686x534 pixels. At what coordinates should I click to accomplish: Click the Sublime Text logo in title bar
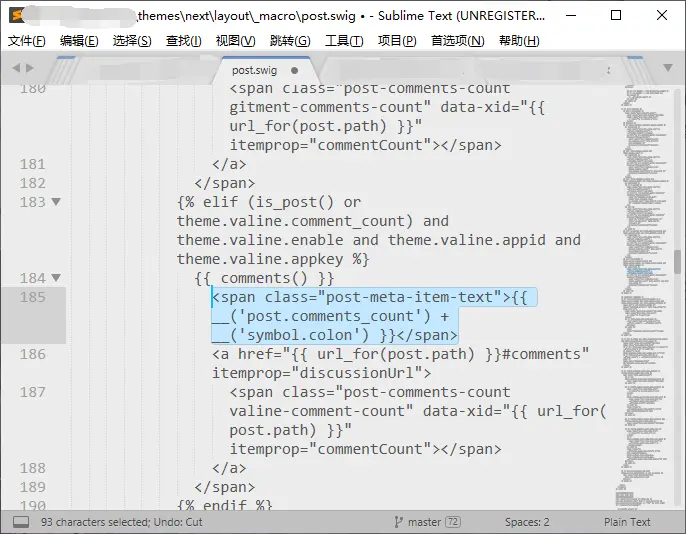(16, 15)
